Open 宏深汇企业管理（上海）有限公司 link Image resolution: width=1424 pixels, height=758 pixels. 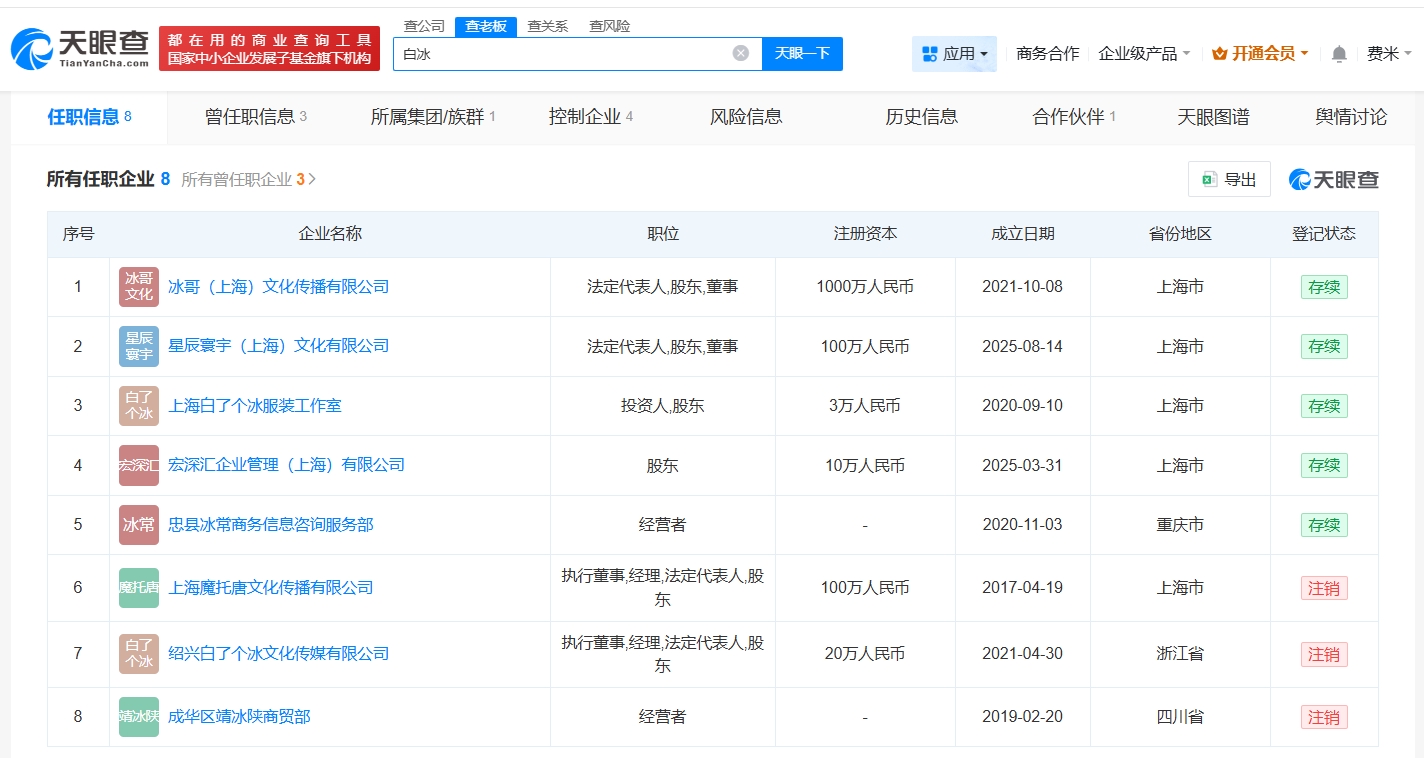click(x=286, y=465)
